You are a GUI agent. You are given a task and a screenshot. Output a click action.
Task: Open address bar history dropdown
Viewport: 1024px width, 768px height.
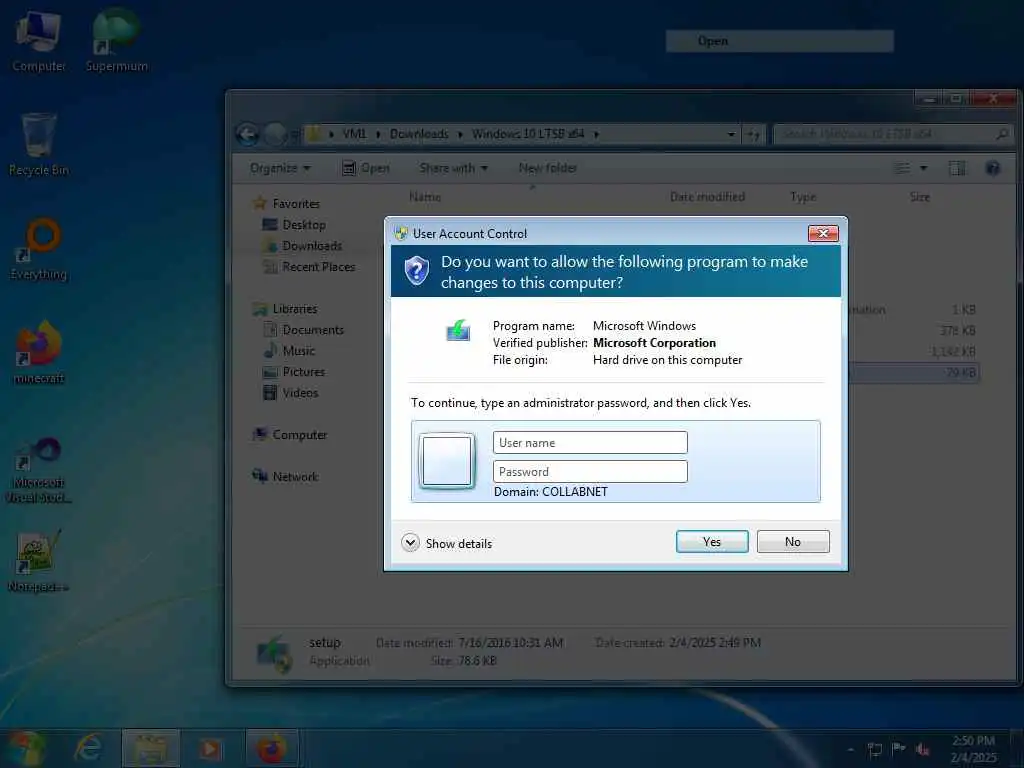tap(731, 135)
